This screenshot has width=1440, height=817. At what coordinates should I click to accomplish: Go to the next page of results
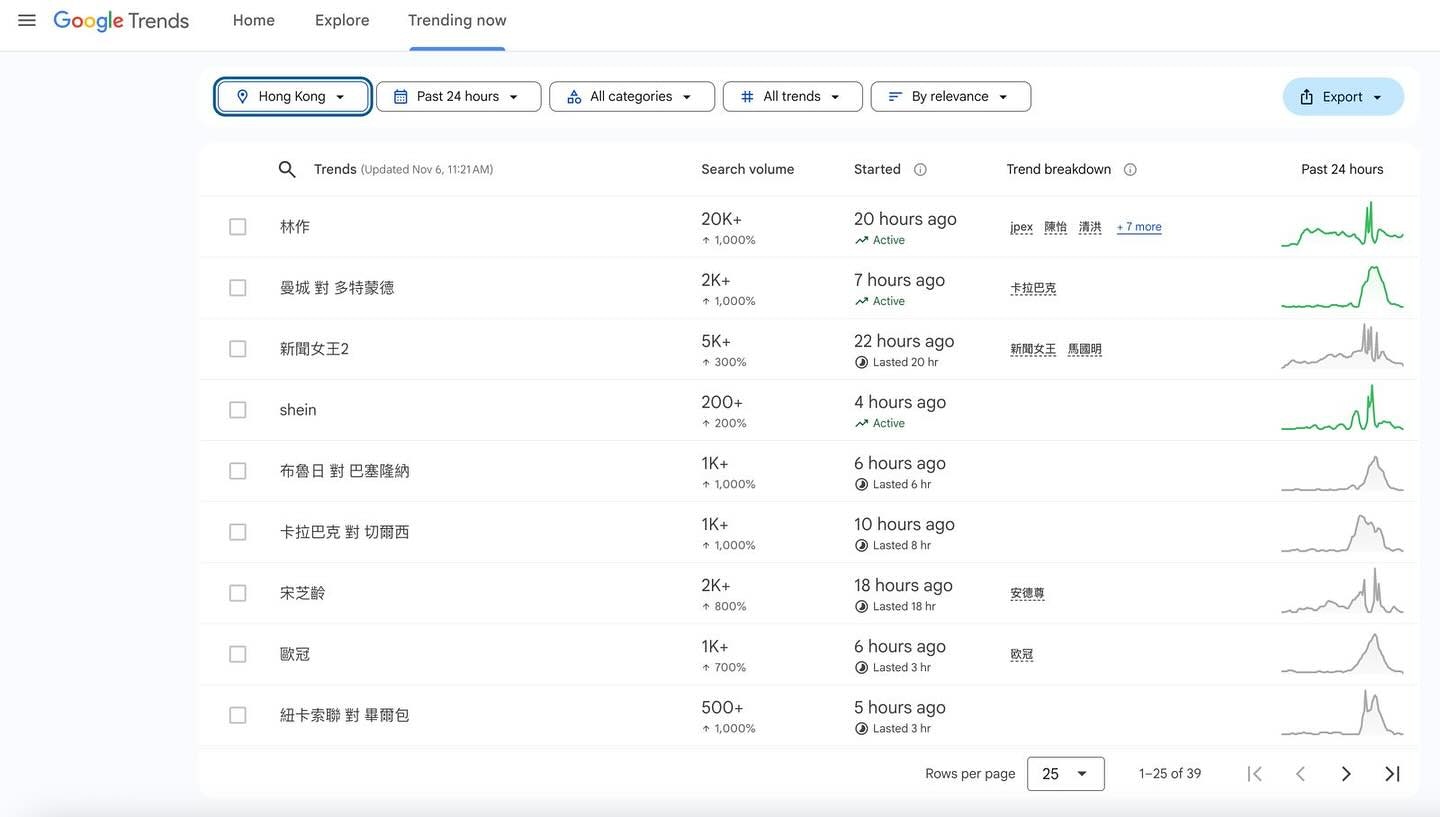(x=1346, y=774)
